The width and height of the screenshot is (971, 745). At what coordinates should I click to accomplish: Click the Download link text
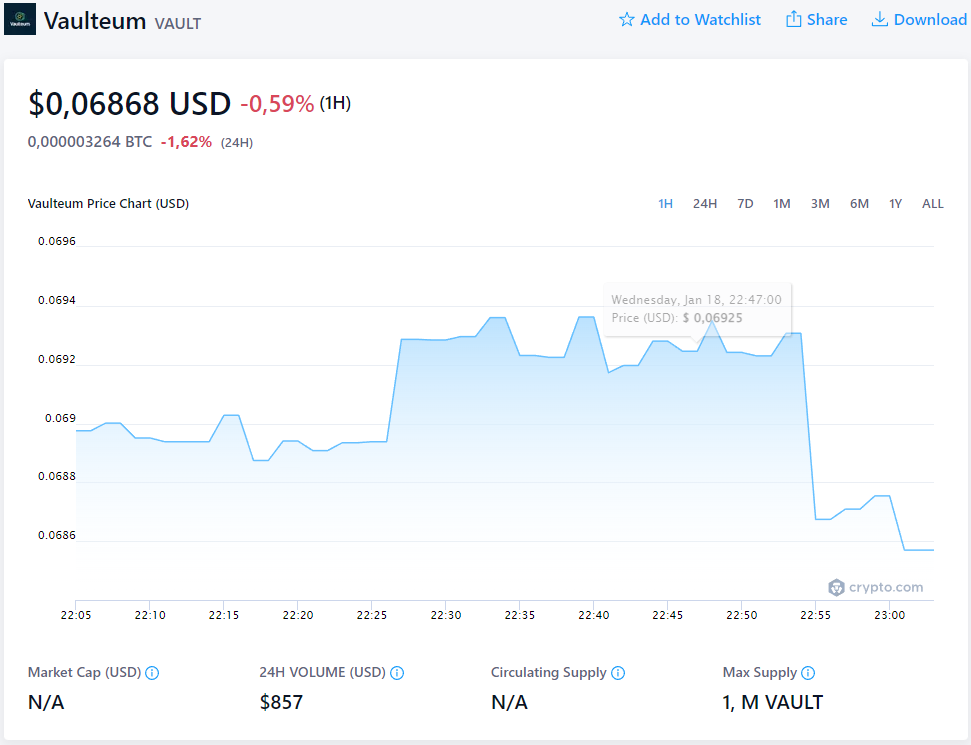pyautogui.click(x=930, y=20)
